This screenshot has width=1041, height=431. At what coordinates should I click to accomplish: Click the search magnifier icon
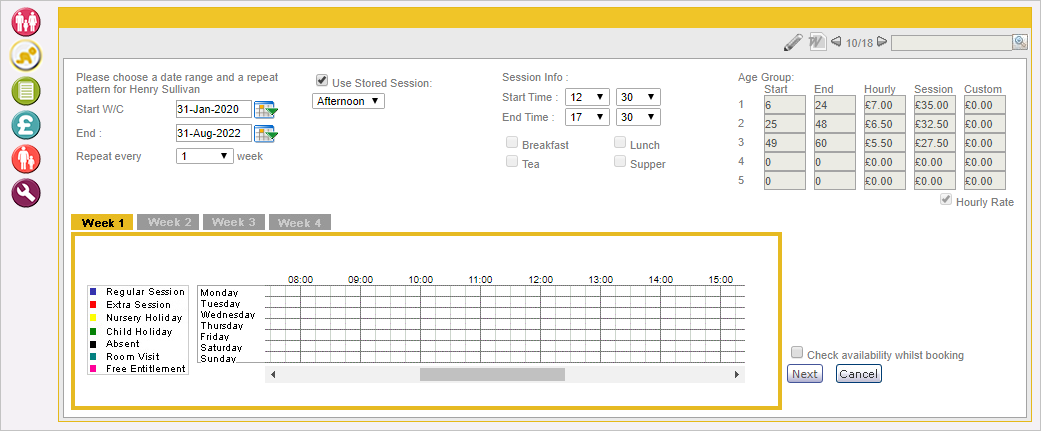[x=1020, y=42]
